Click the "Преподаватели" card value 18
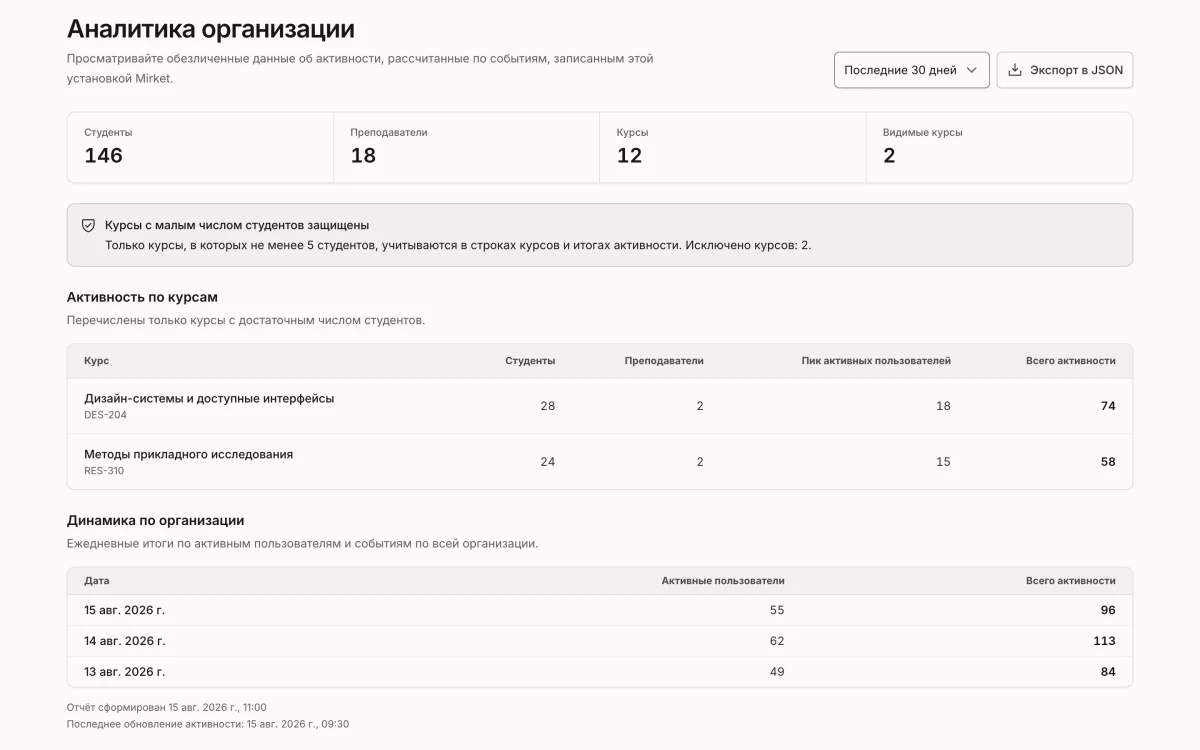Screen dimensions: 1200x750 pos(363,155)
